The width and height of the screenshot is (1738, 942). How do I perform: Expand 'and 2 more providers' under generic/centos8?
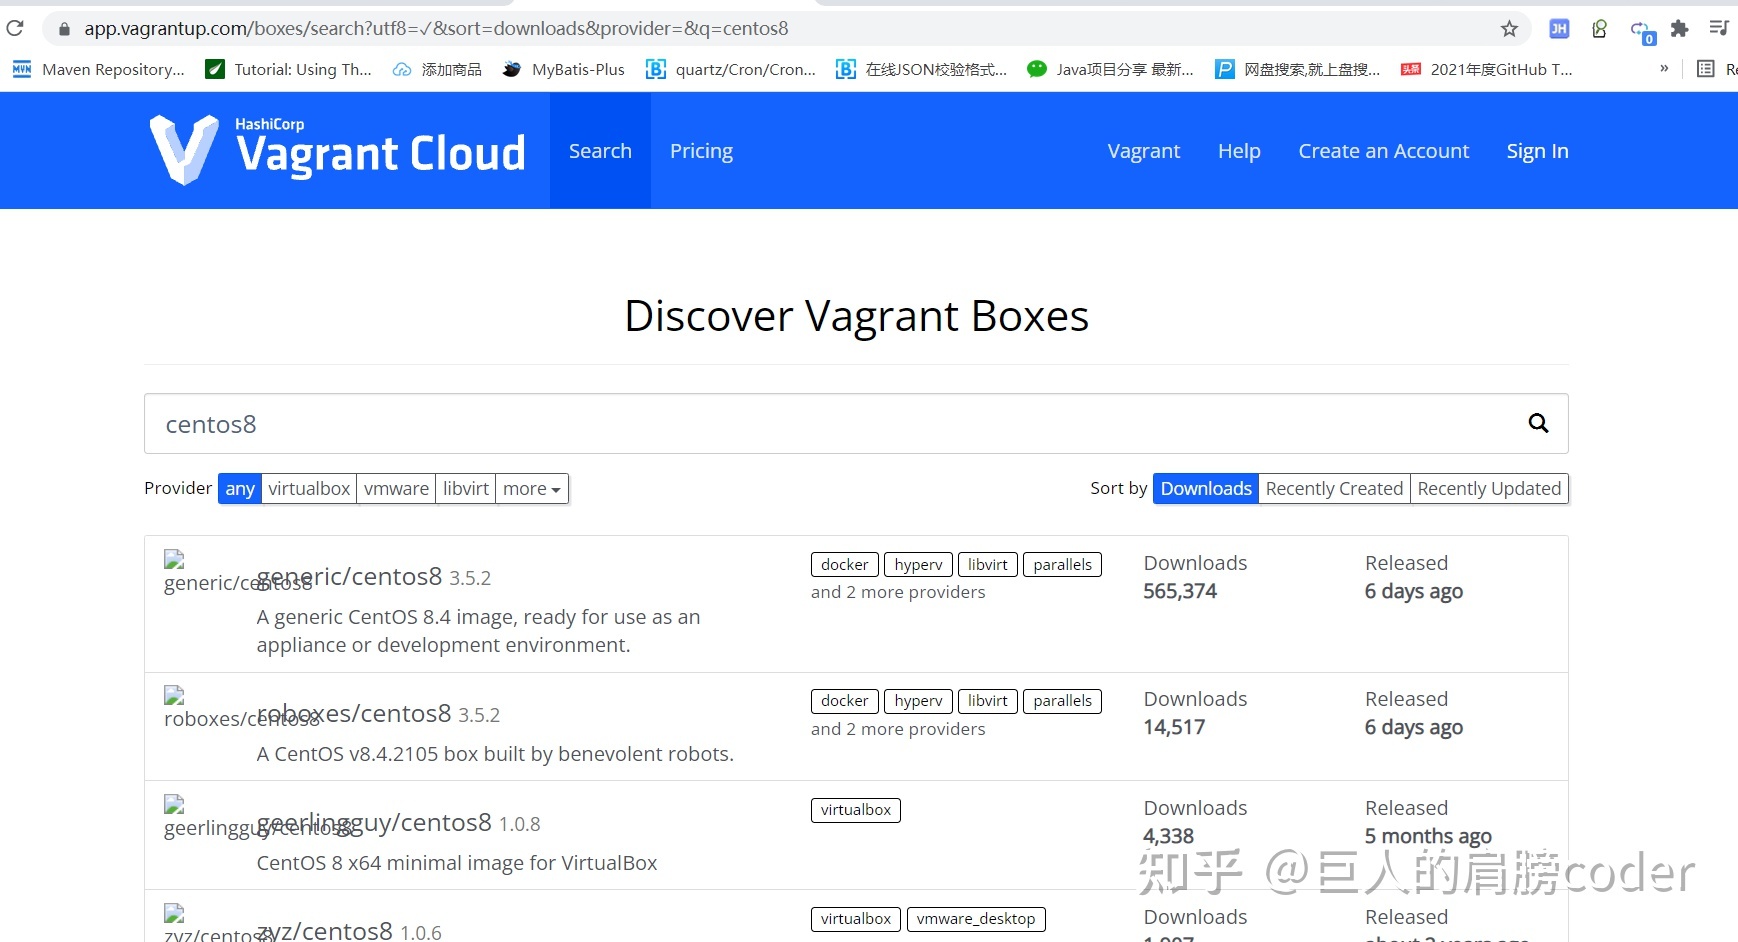point(897,592)
